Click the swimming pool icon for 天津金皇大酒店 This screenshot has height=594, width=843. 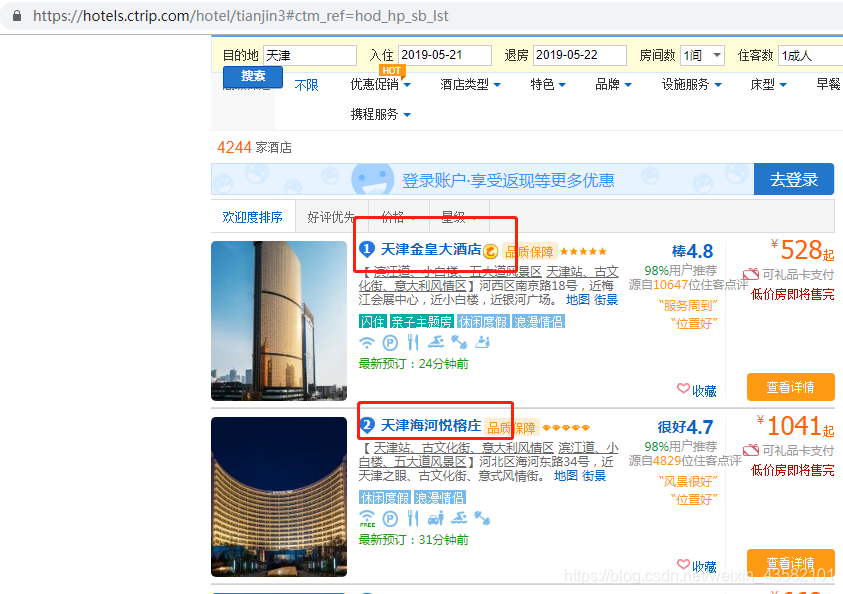[x=436, y=342]
